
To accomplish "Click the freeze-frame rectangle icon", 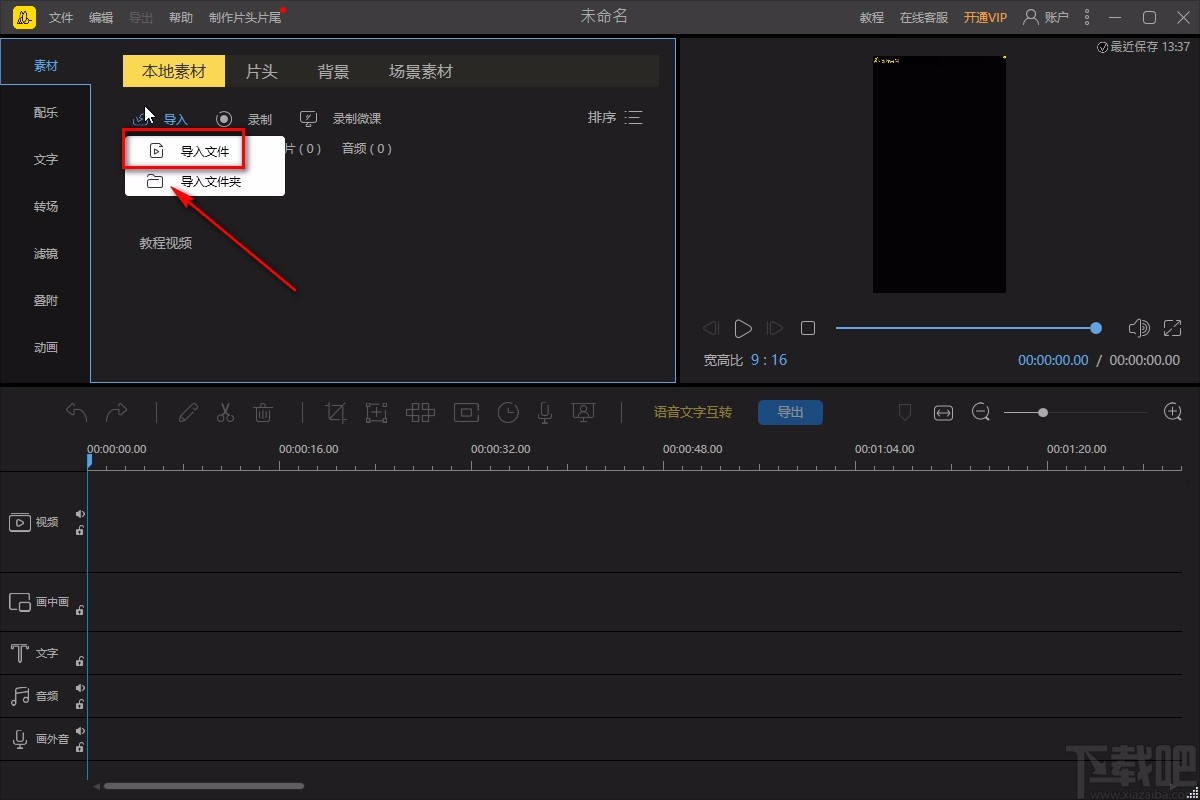I will pos(466,412).
